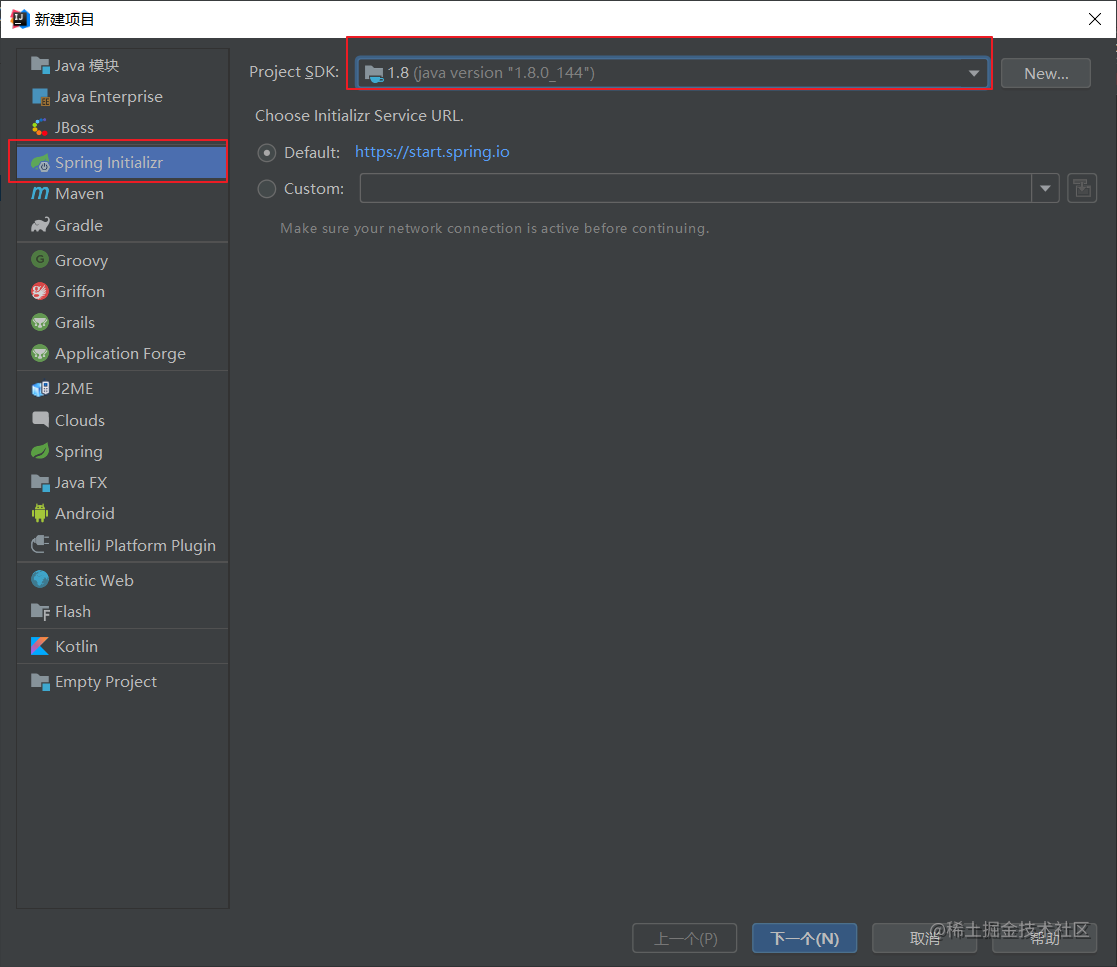The height and width of the screenshot is (967, 1117).
Task: Click the Java Enterprise icon
Action: [x=40, y=96]
